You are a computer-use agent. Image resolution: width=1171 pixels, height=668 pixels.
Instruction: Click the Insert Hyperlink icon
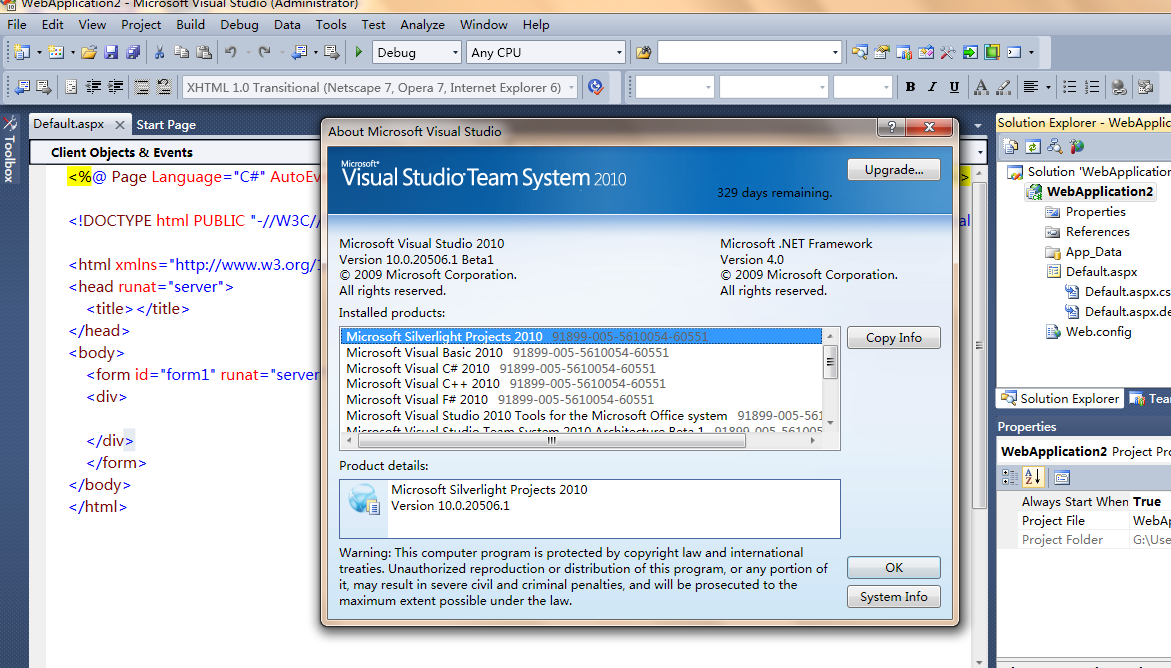(x=1119, y=87)
